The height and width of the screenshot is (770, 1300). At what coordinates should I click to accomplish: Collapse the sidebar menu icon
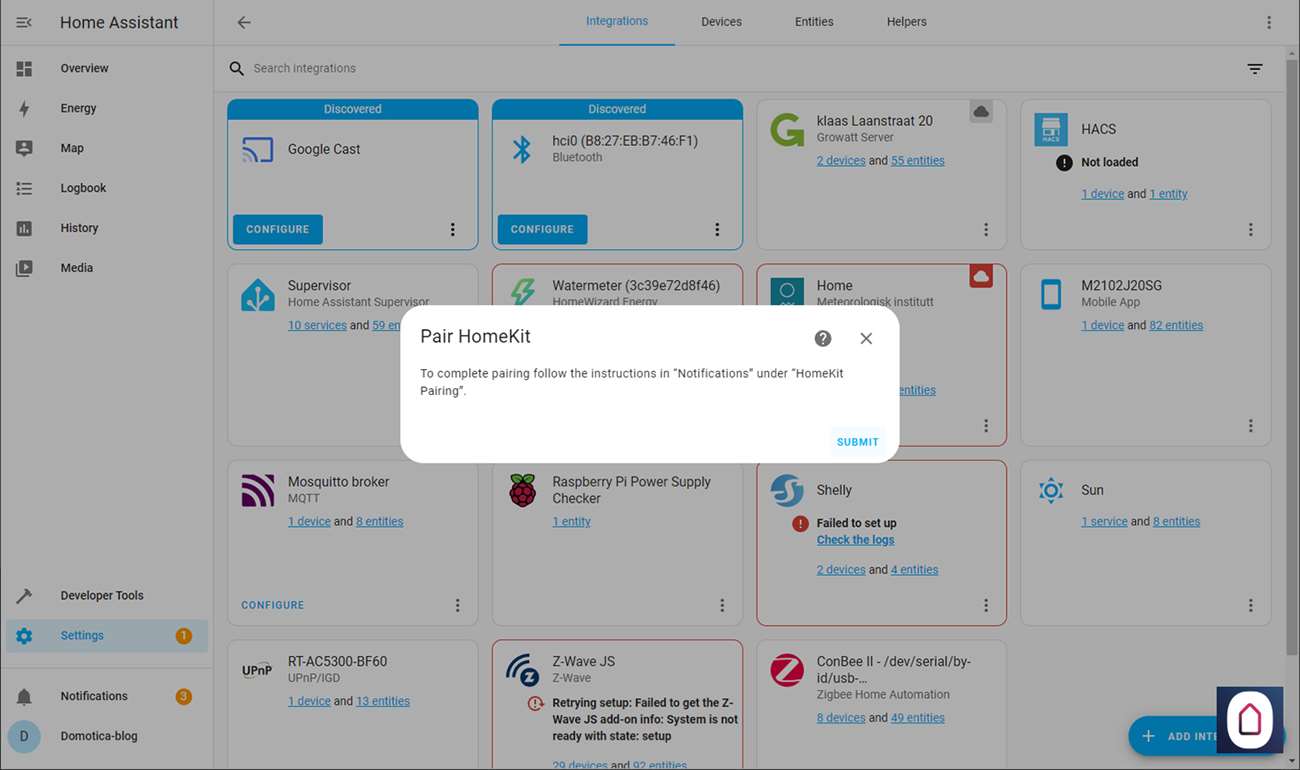click(x=24, y=22)
